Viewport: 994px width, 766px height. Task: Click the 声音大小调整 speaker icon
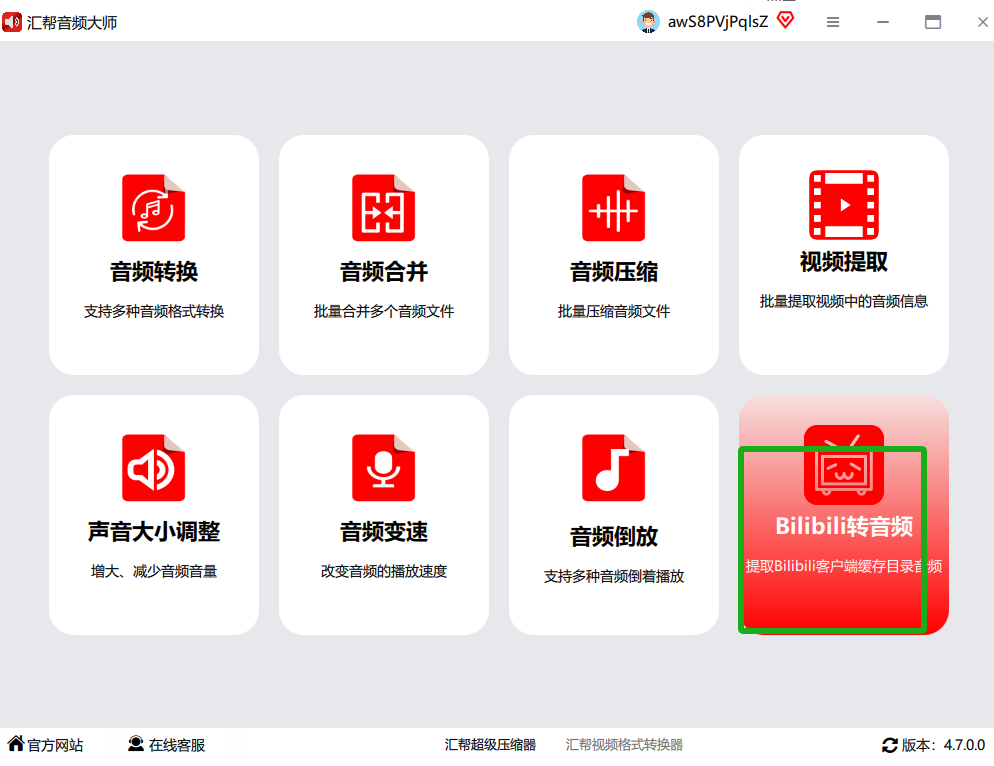(153, 468)
